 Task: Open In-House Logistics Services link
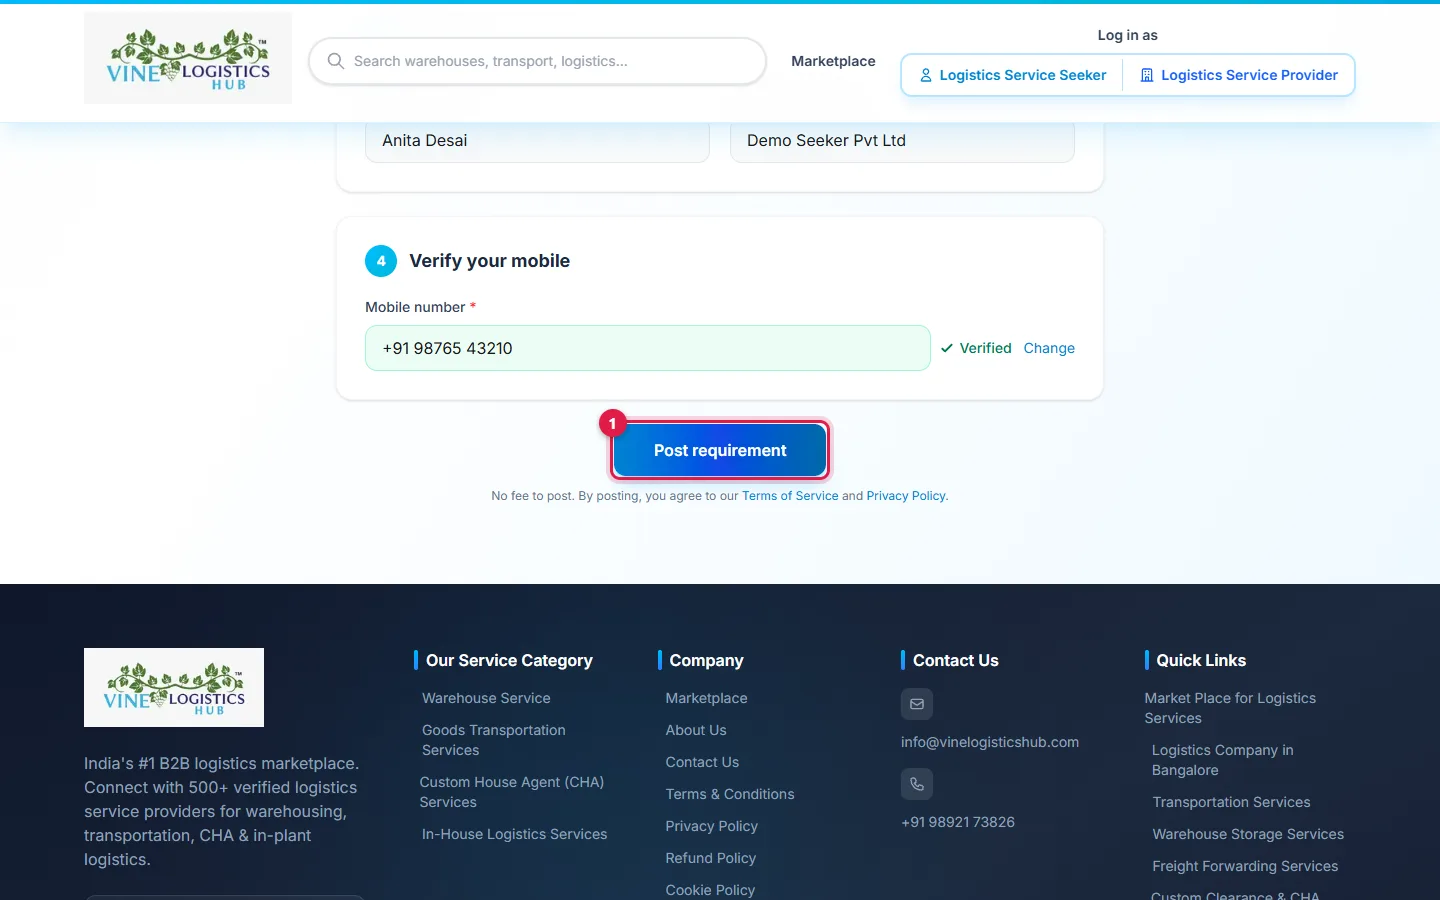(514, 834)
